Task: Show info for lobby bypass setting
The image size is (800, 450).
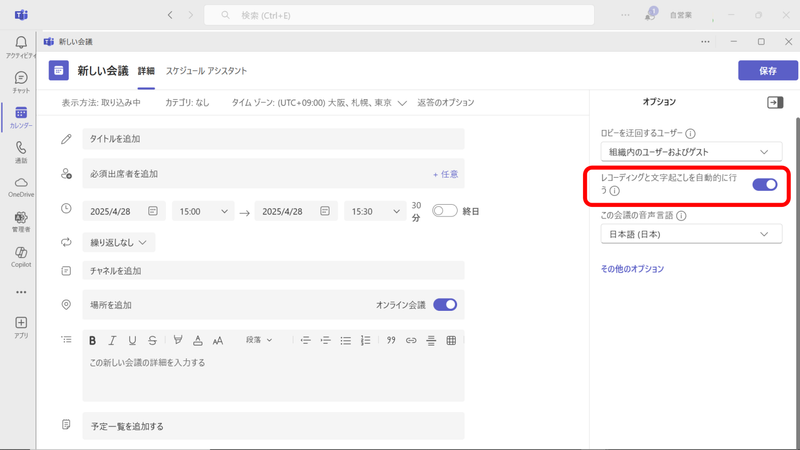Action: (x=690, y=134)
